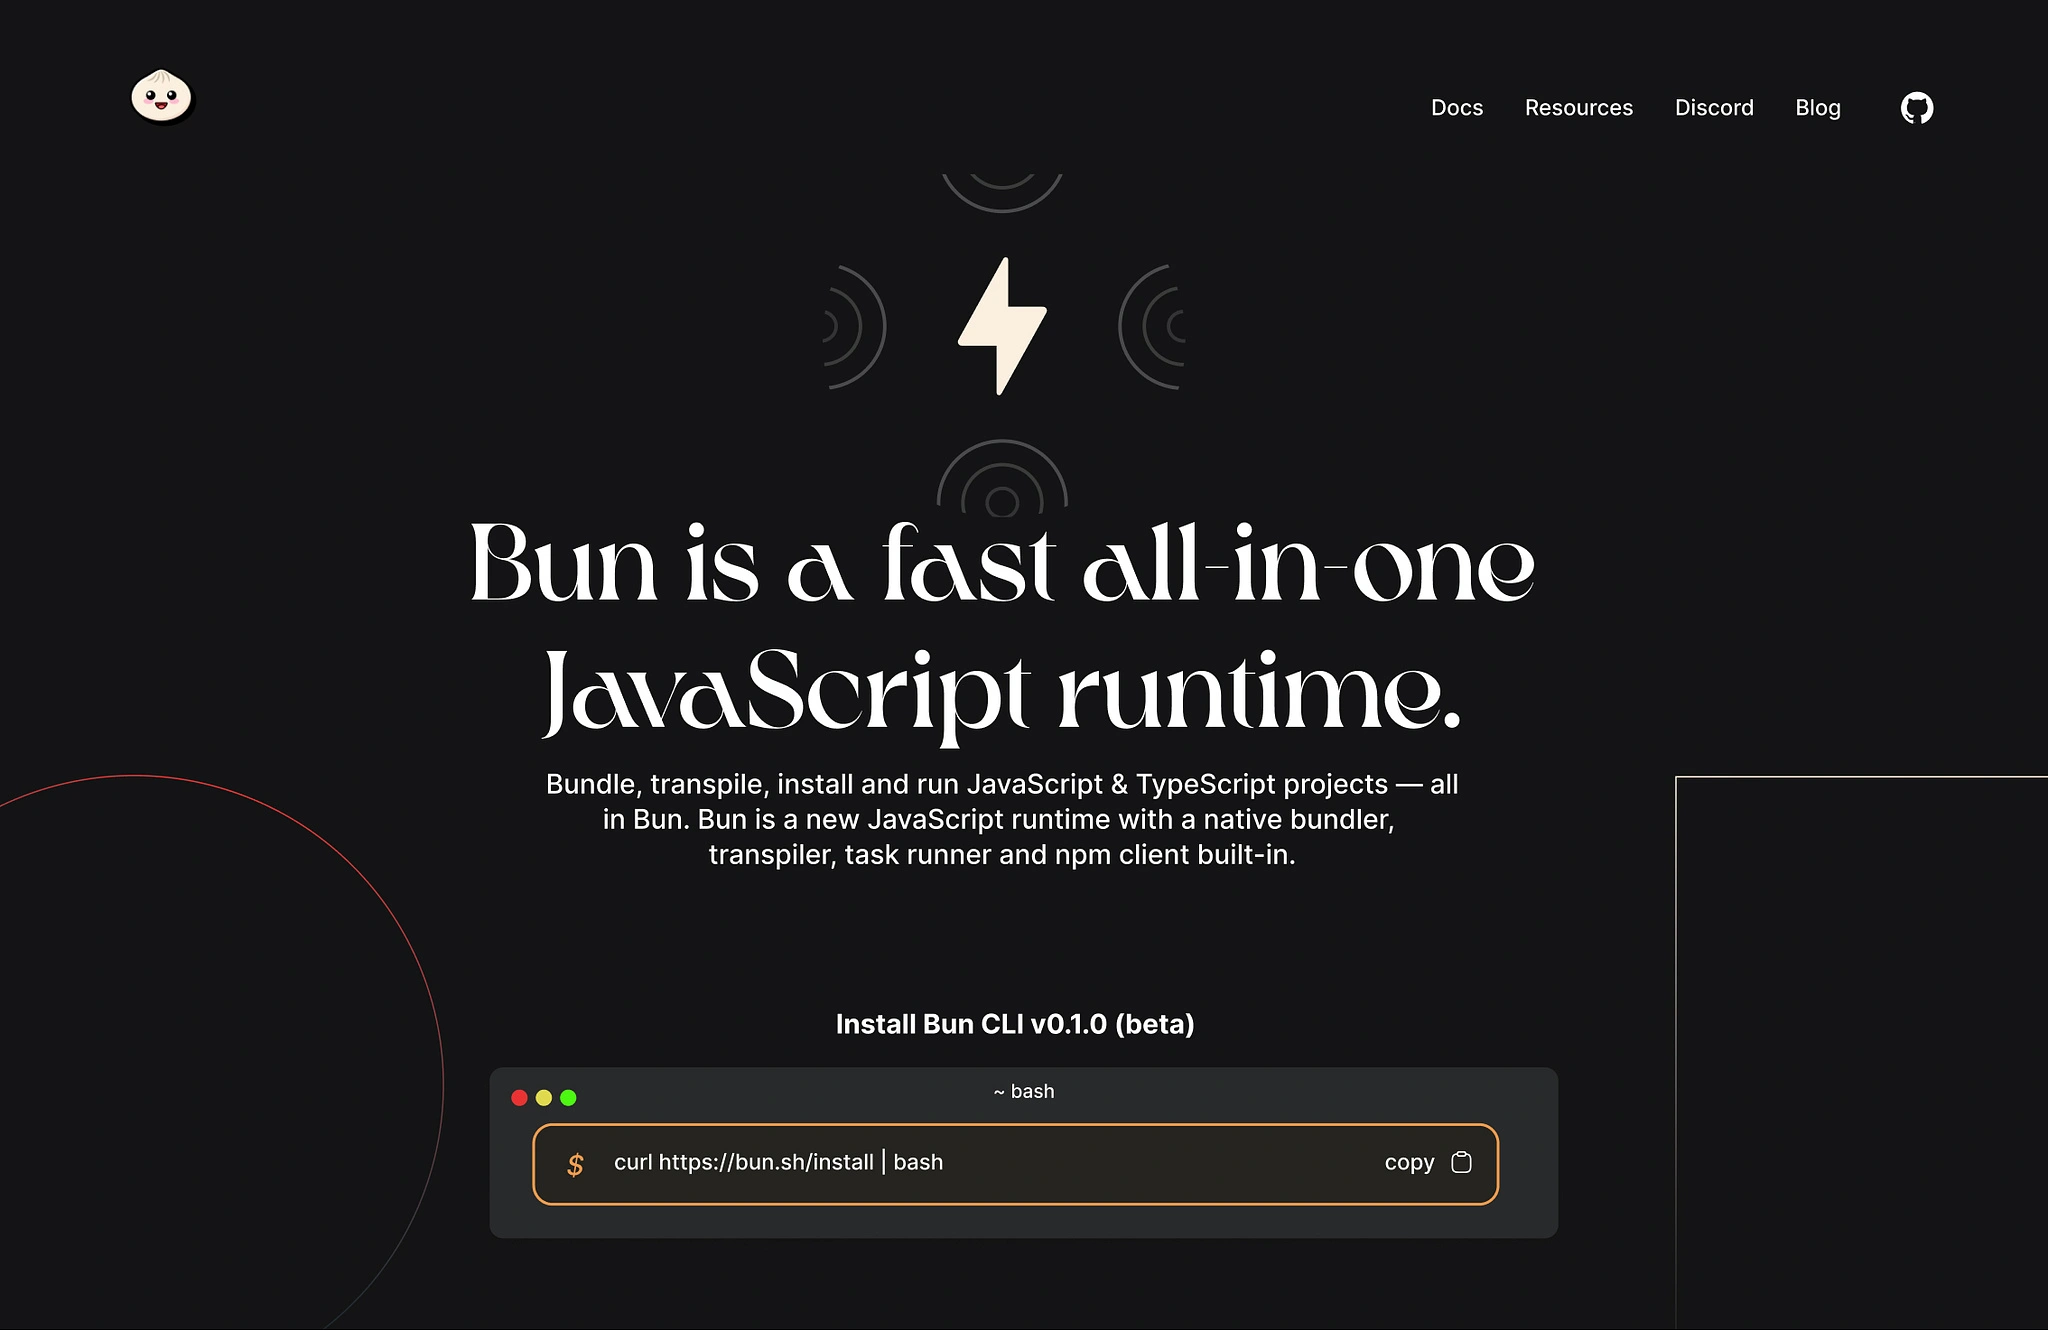The image size is (2048, 1331).
Task: Open the Resources navigation item
Action: 1578,107
